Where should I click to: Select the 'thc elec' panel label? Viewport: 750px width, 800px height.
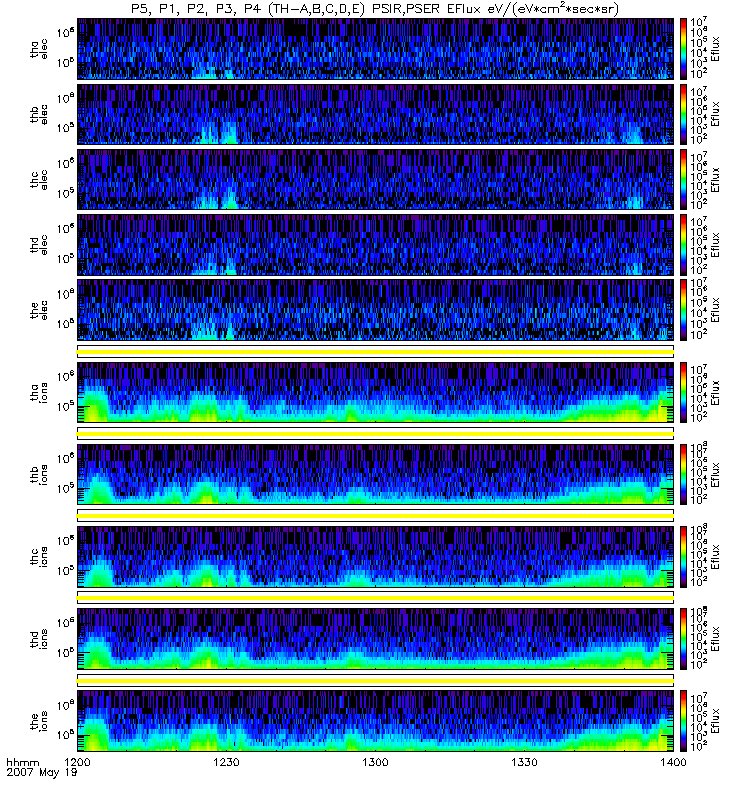[39, 180]
